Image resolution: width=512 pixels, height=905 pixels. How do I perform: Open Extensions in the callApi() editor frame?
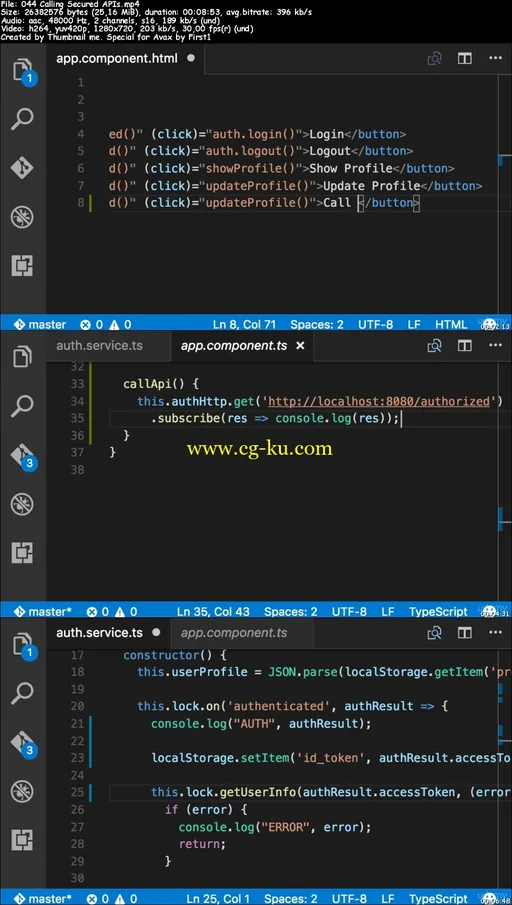[x=23, y=553]
